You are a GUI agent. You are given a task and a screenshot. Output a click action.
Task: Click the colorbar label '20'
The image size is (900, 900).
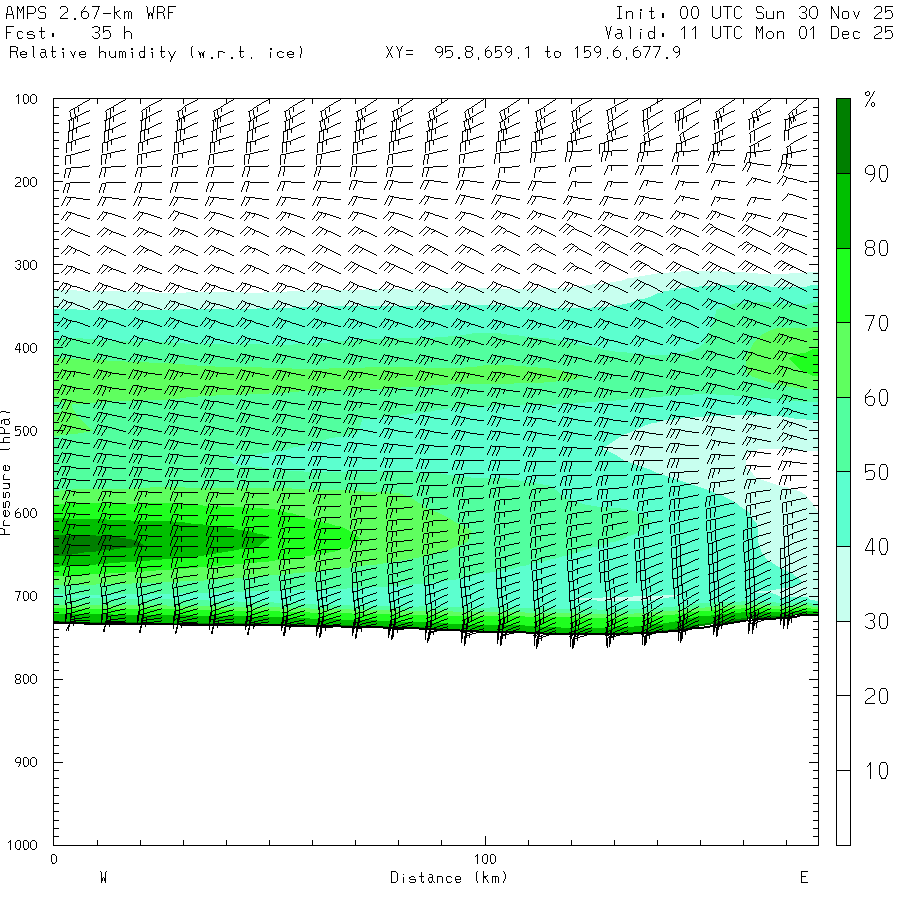tap(876, 696)
